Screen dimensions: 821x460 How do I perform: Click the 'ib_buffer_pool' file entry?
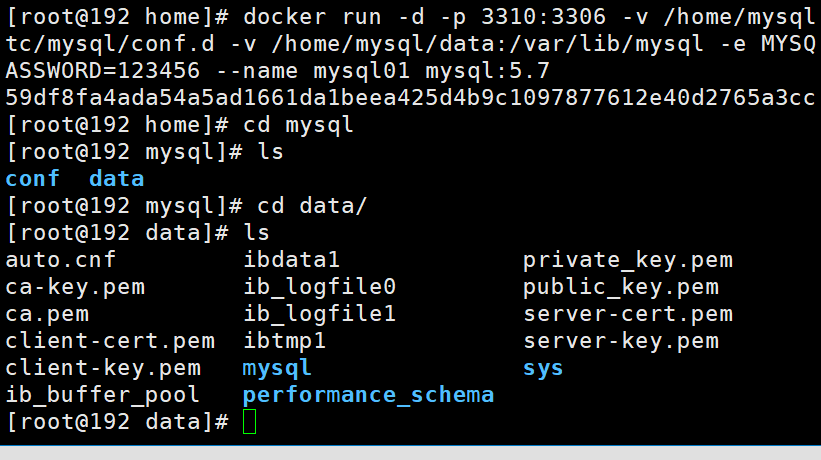(103, 395)
